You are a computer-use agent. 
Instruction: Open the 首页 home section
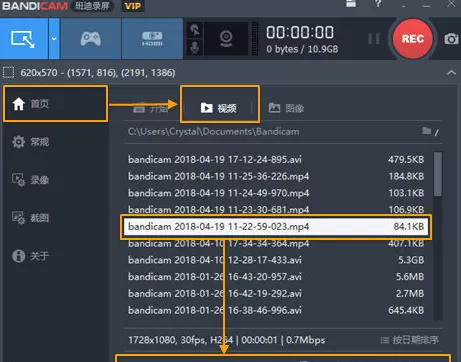click(x=56, y=104)
